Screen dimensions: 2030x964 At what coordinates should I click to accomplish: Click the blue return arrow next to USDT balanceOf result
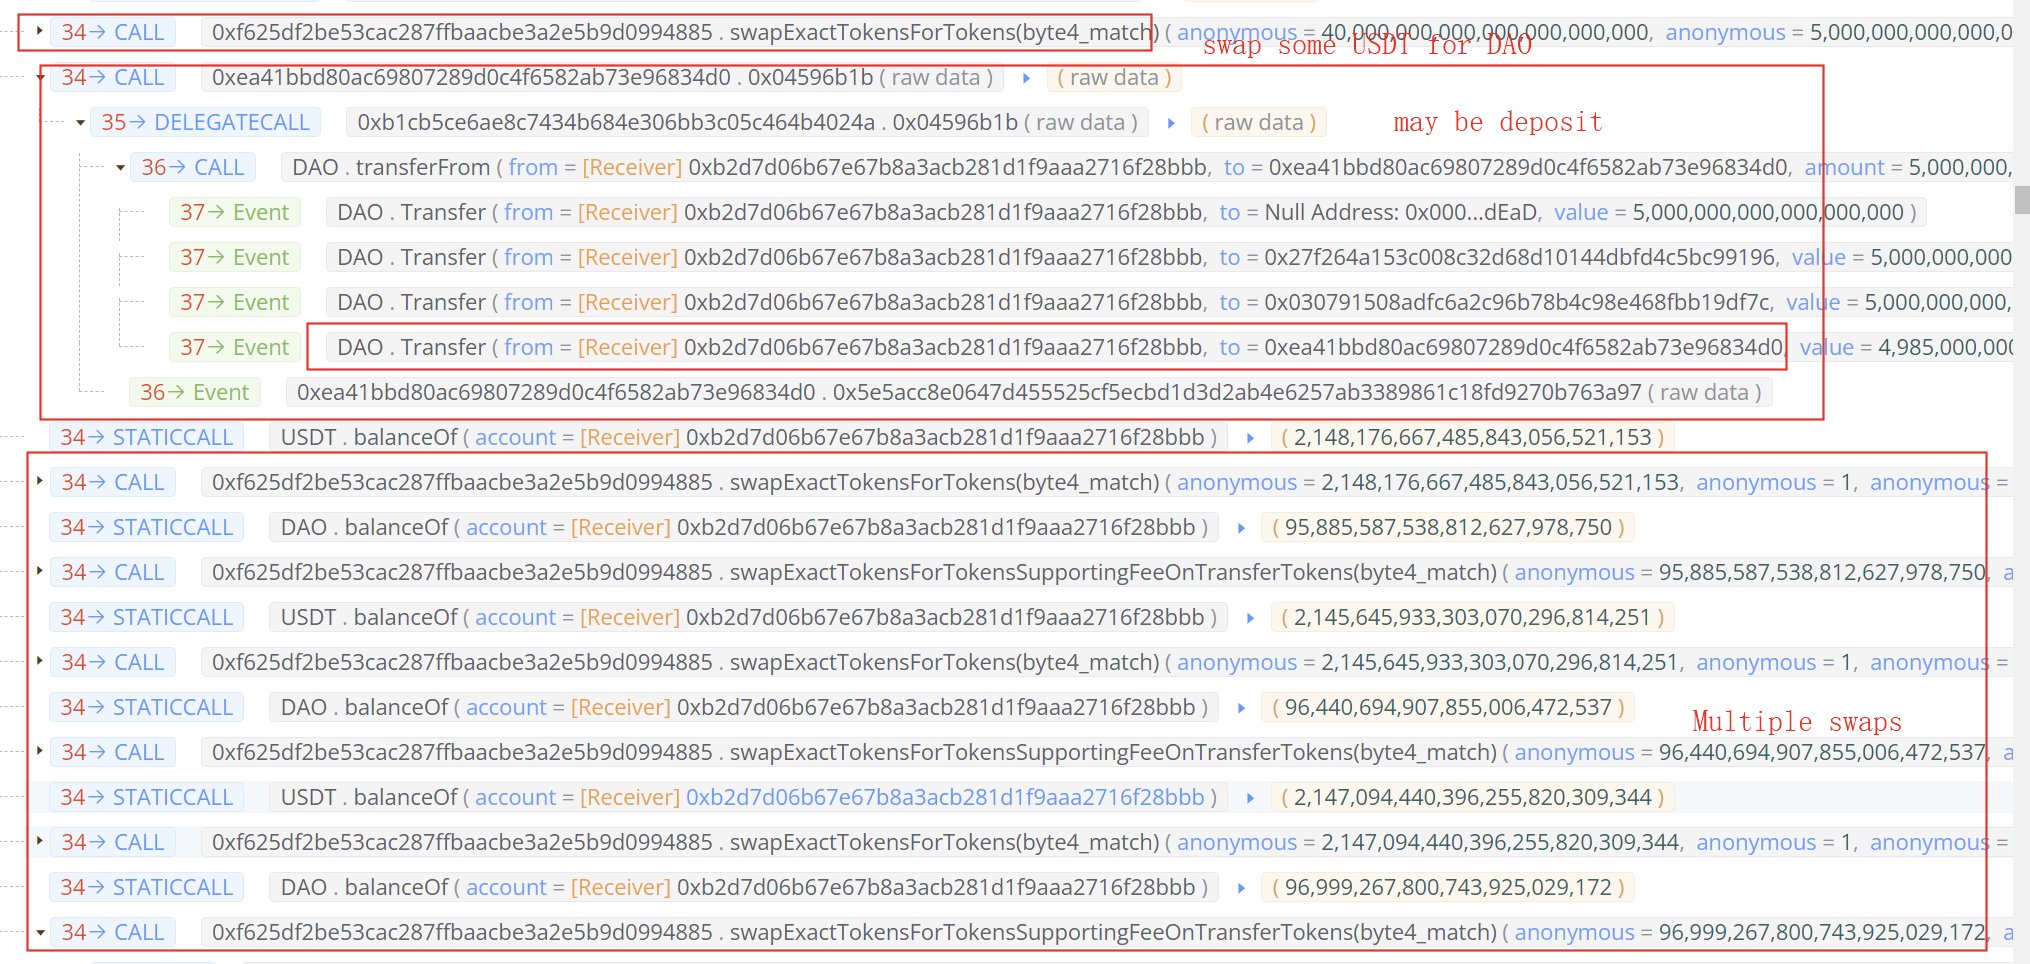click(1250, 437)
